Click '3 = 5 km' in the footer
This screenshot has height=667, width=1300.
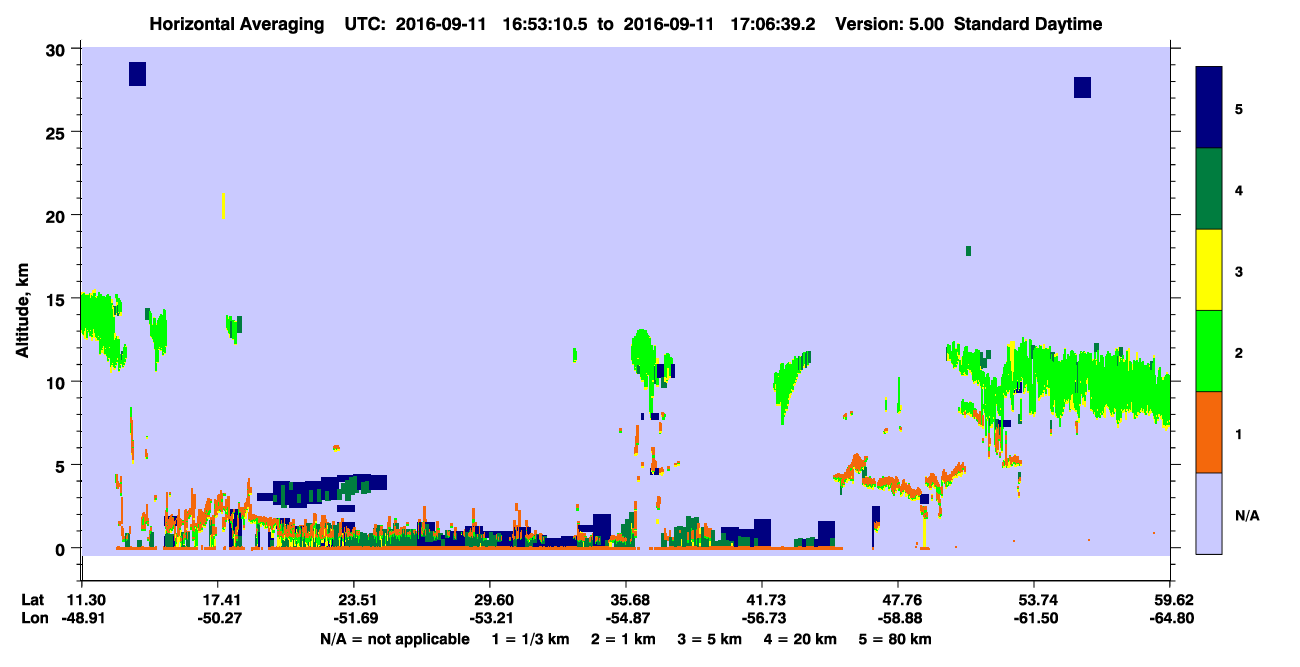point(709,639)
